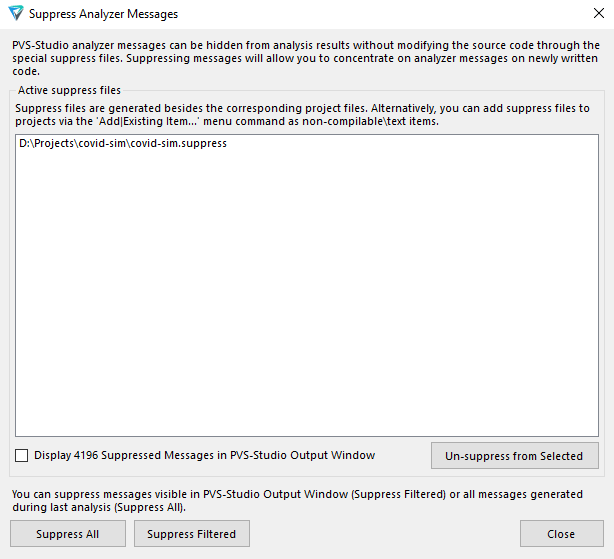
Task: Click the empty title bar area right of the title
Action: [380, 15]
